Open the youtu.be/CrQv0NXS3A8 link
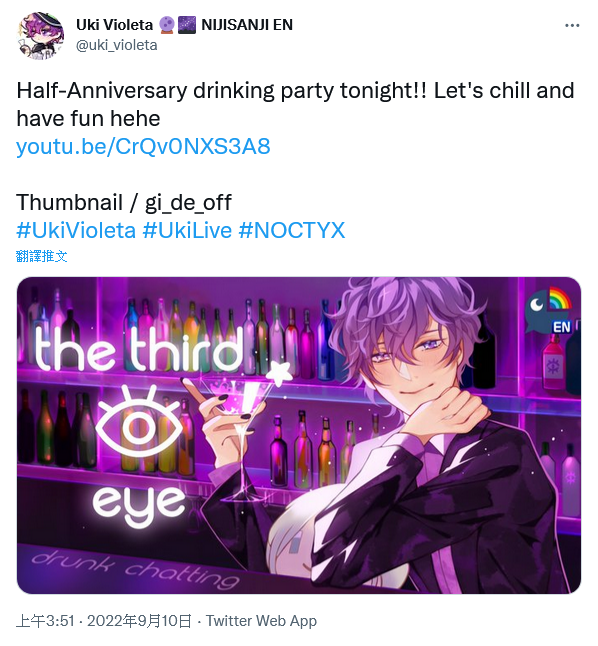598x646 pixels. coord(143,146)
